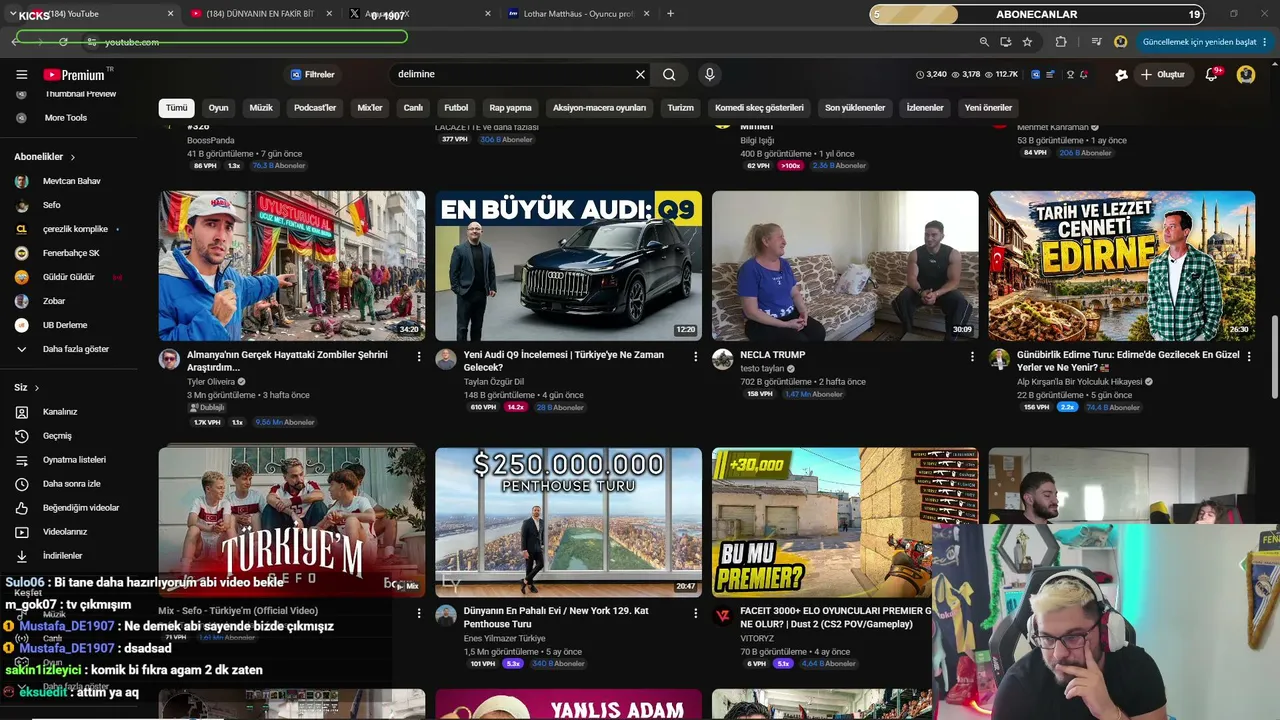This screenshot has width=1280, height=720.
Task: Open testo taylan channel avatar
Action: [723, 359]
